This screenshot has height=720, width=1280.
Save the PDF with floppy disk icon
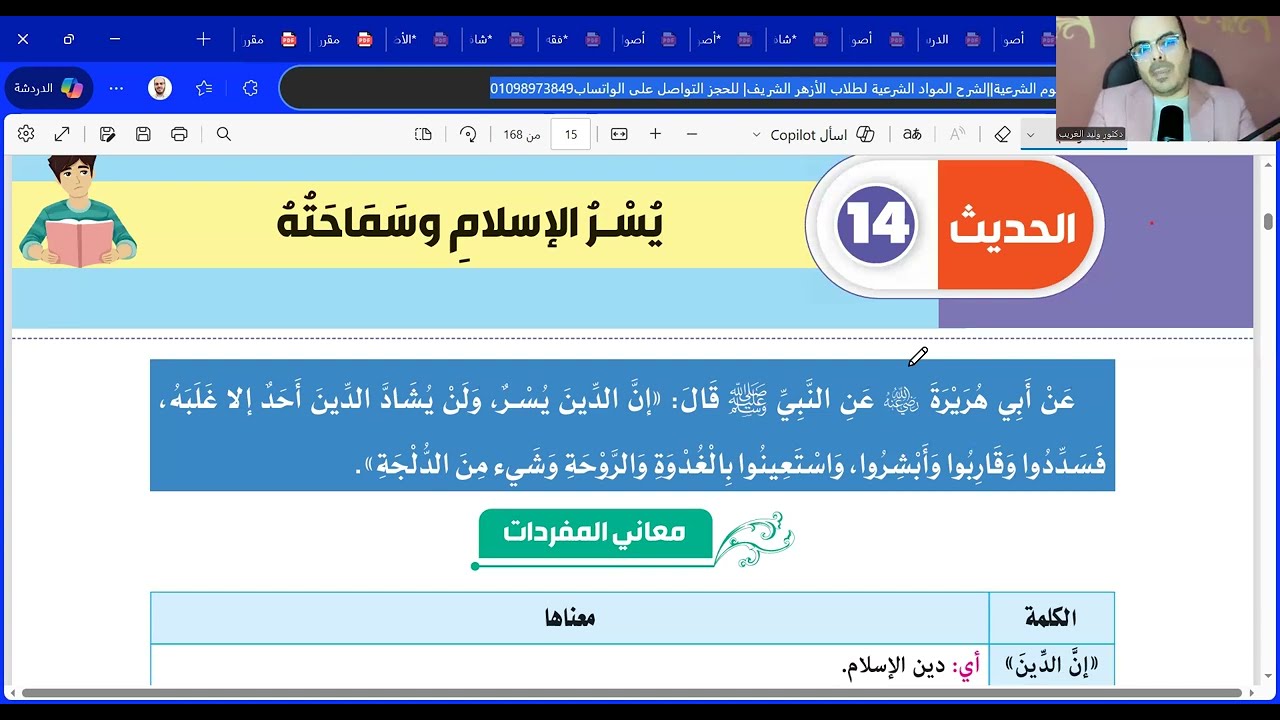[x=143, y=134]
